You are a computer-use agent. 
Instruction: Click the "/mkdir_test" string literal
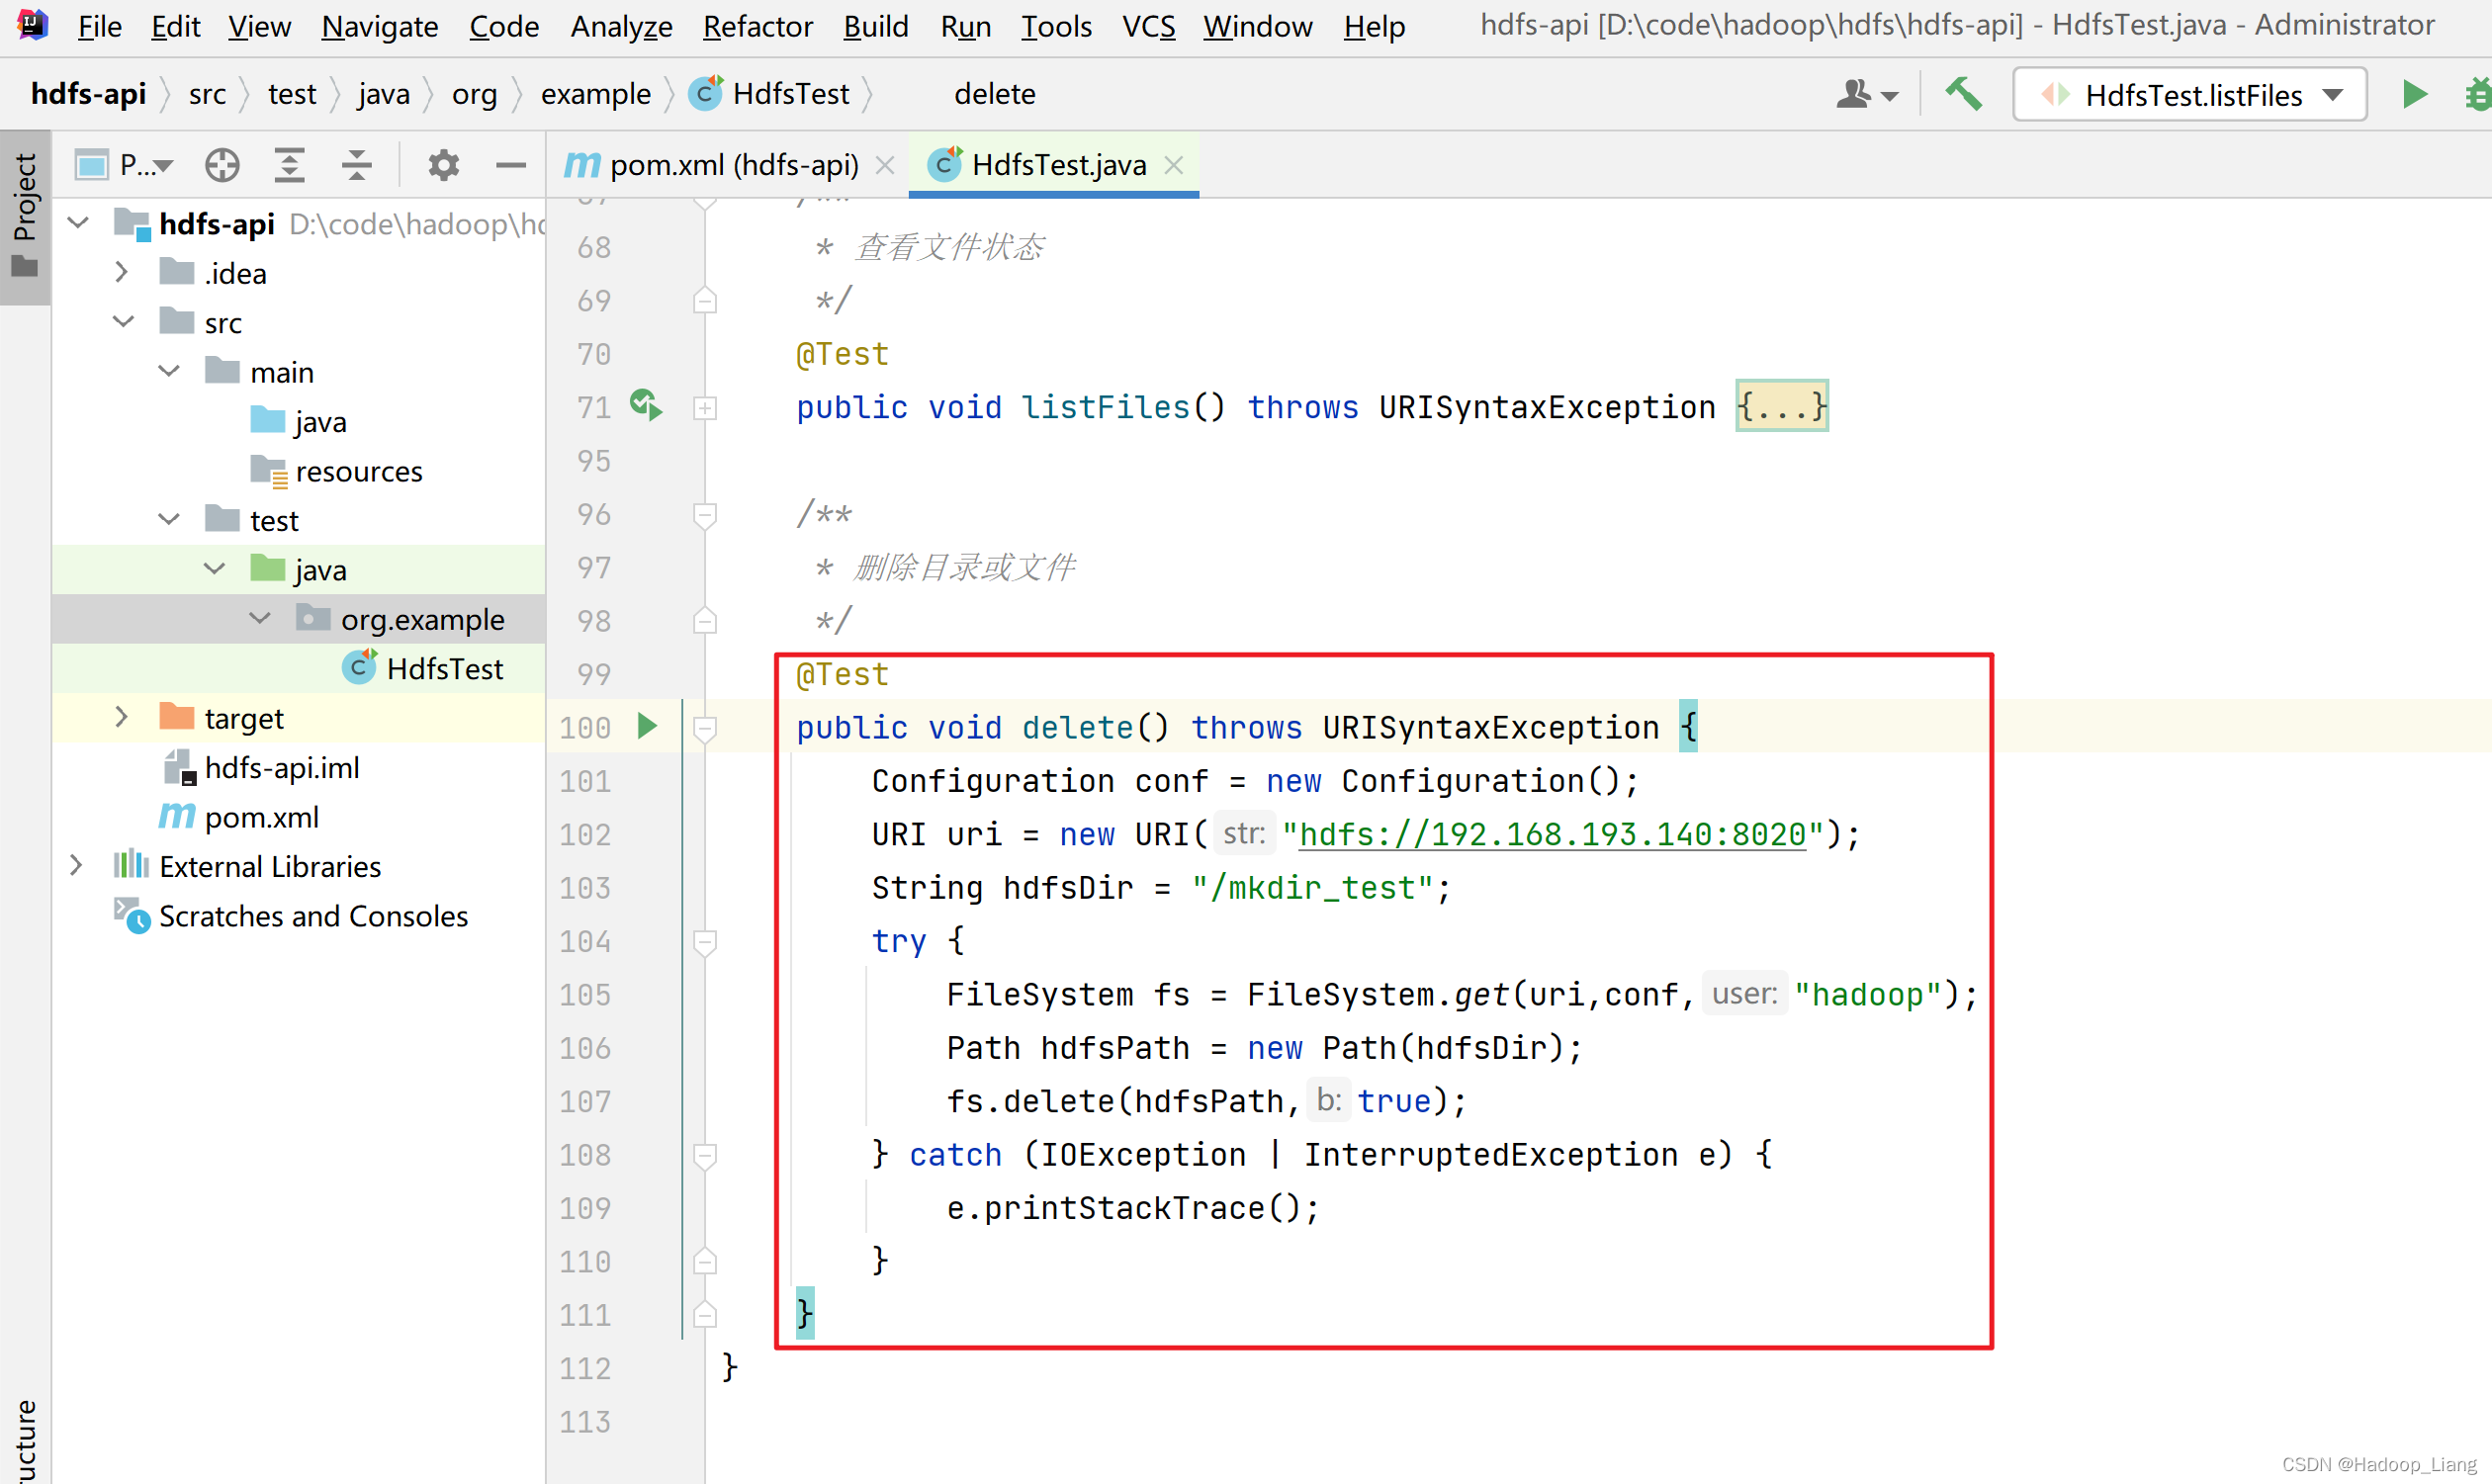[x=1312, y=888]
